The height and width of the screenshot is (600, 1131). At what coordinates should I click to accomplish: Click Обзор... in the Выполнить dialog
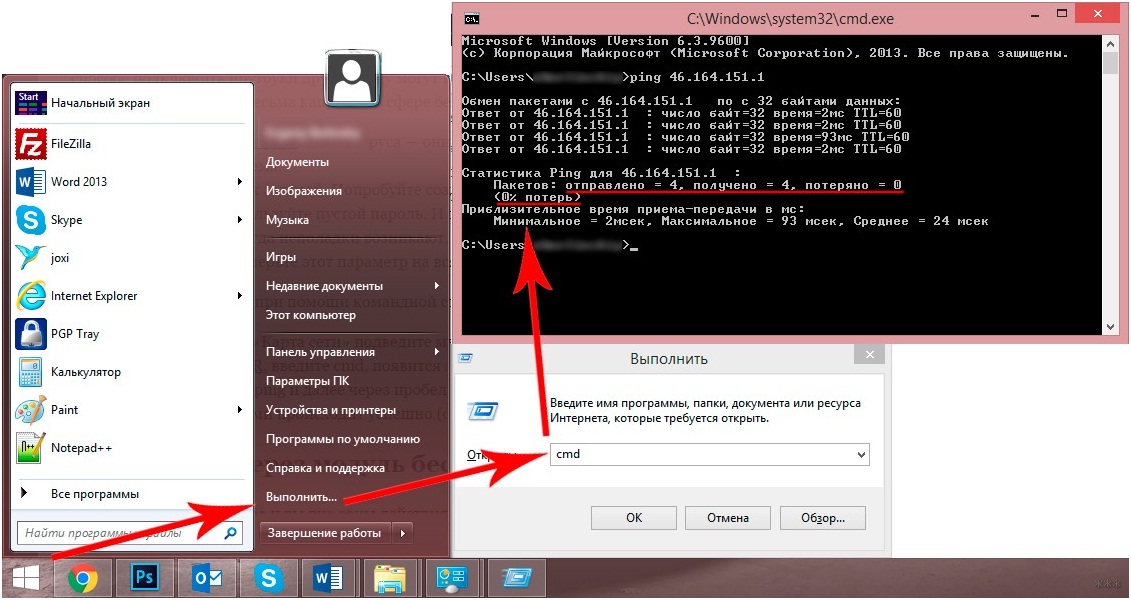tap(823, 518)
